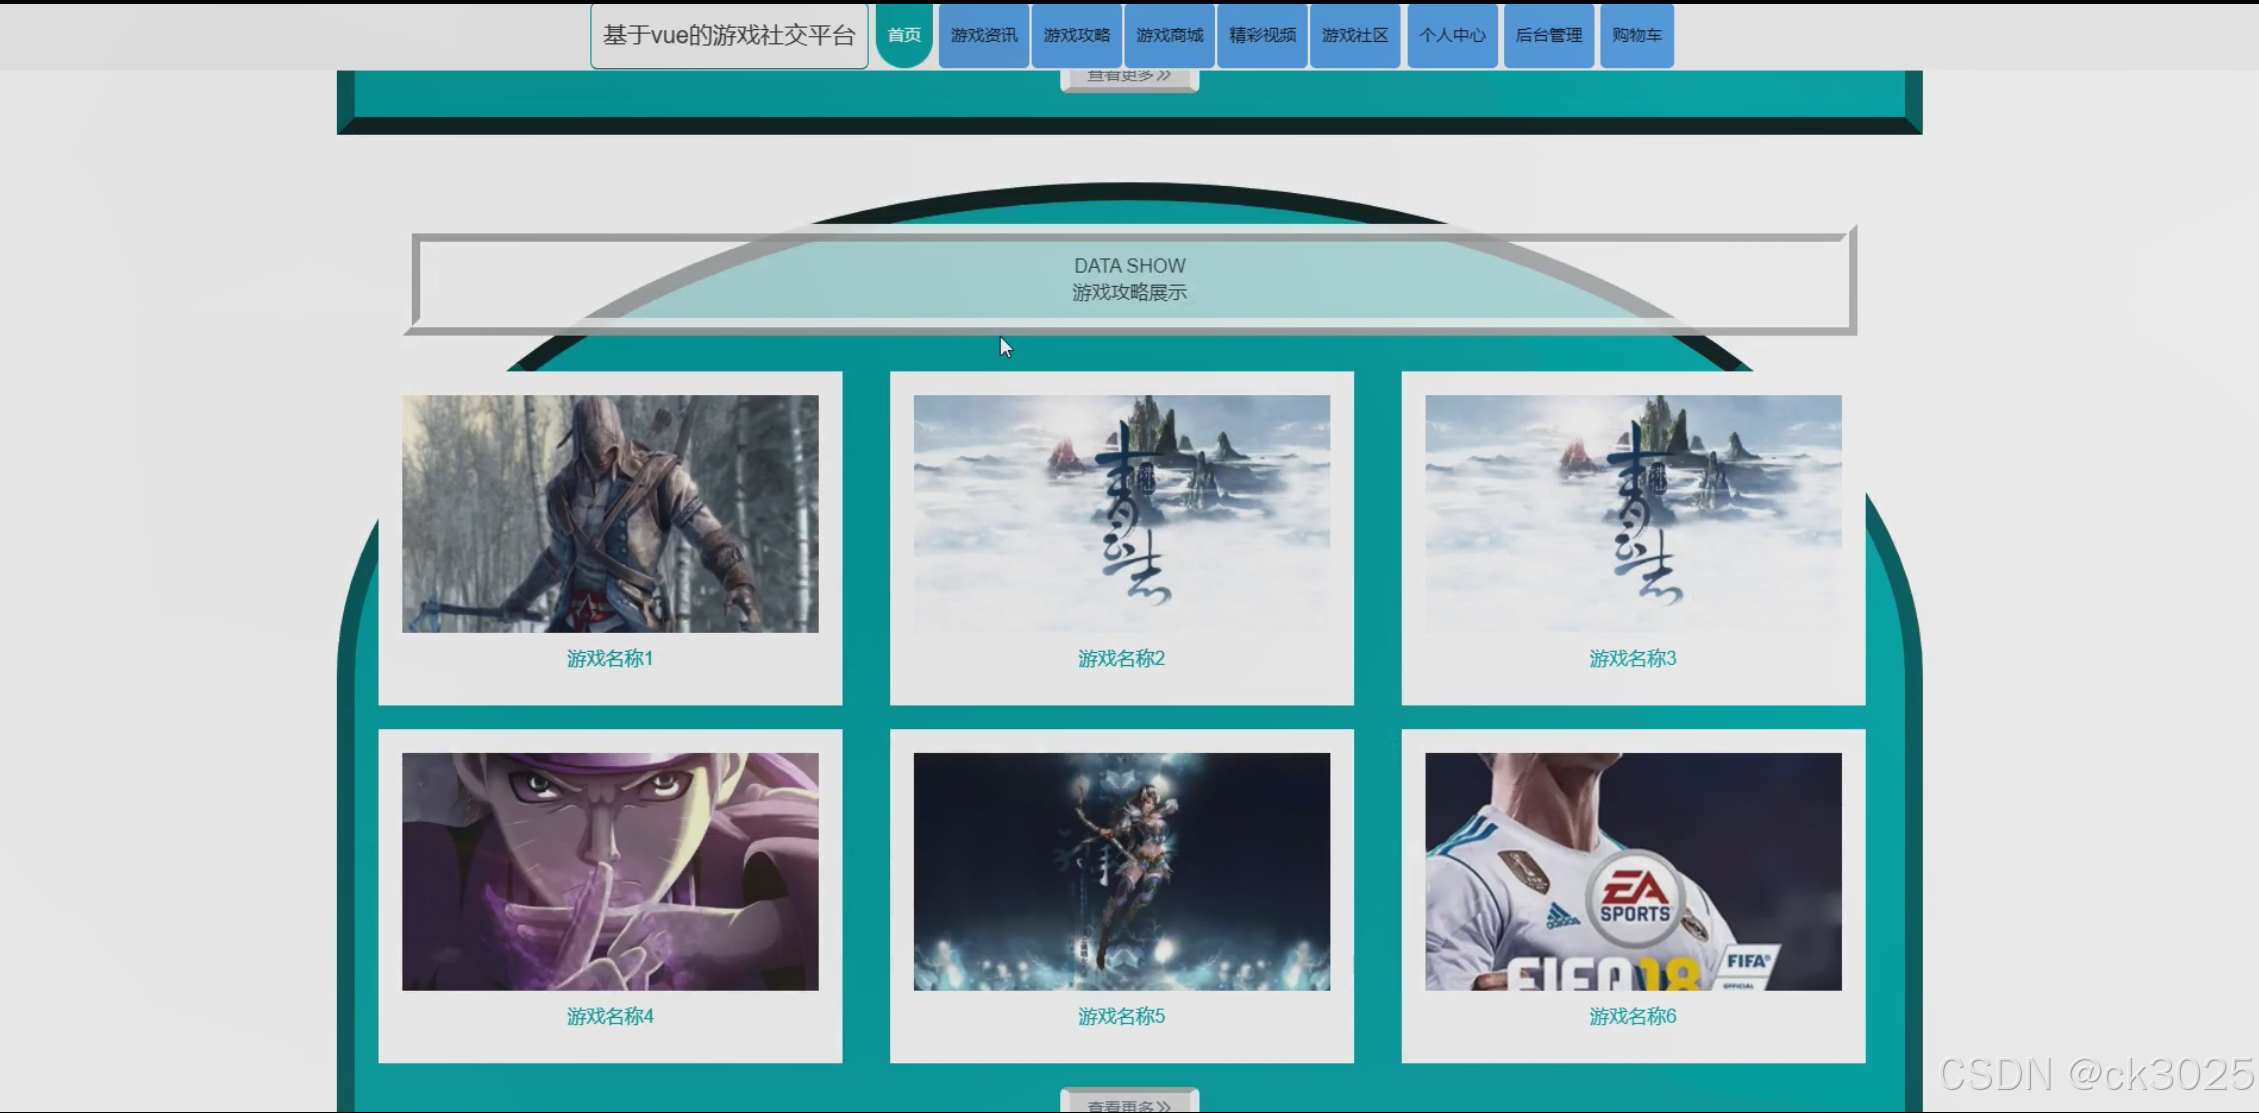Open the purple anime thumbnail for 游戏名称4
Image resolution: width=2259 pixels, height=1113 pixels.
click(x=610, y=871)
